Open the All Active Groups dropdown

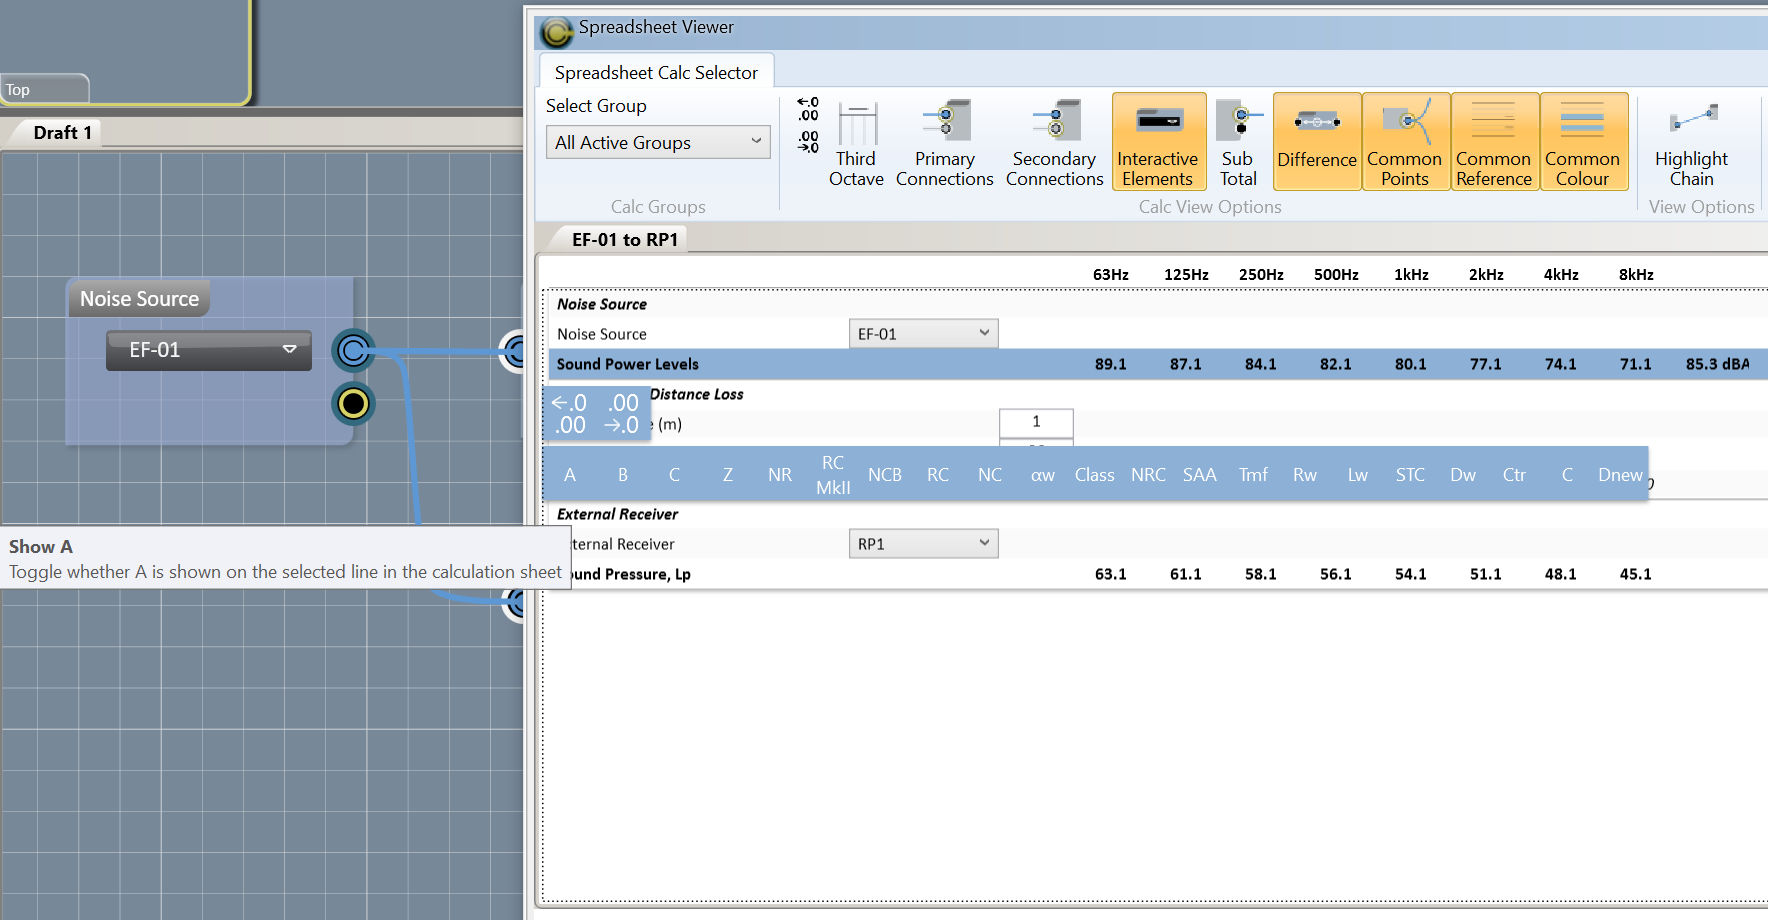[657, 143]
